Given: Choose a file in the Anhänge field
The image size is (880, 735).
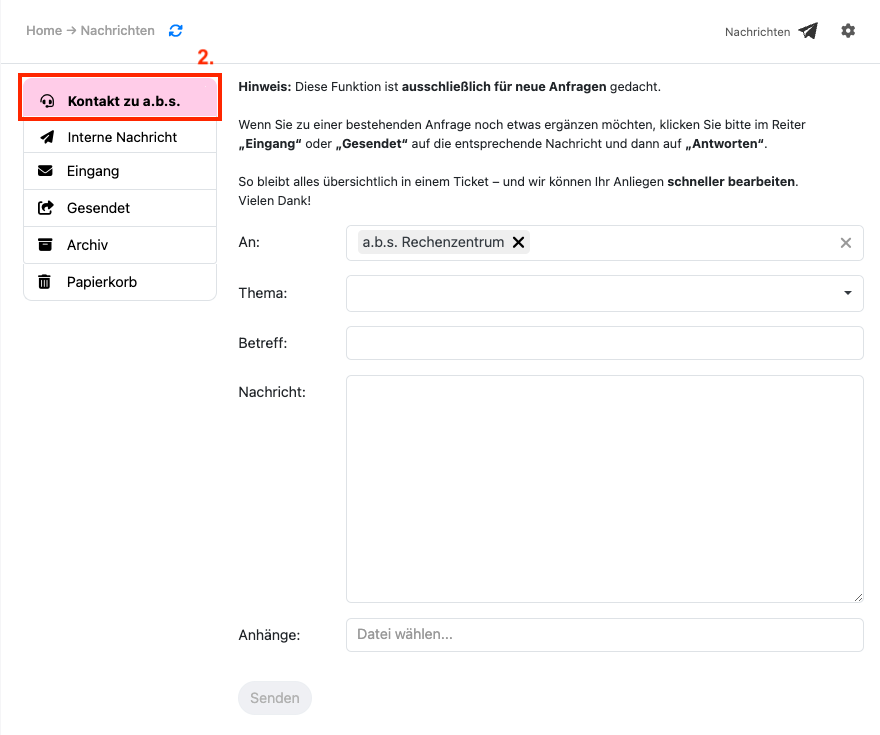Looking at the screenshot, I should [604, 635].
